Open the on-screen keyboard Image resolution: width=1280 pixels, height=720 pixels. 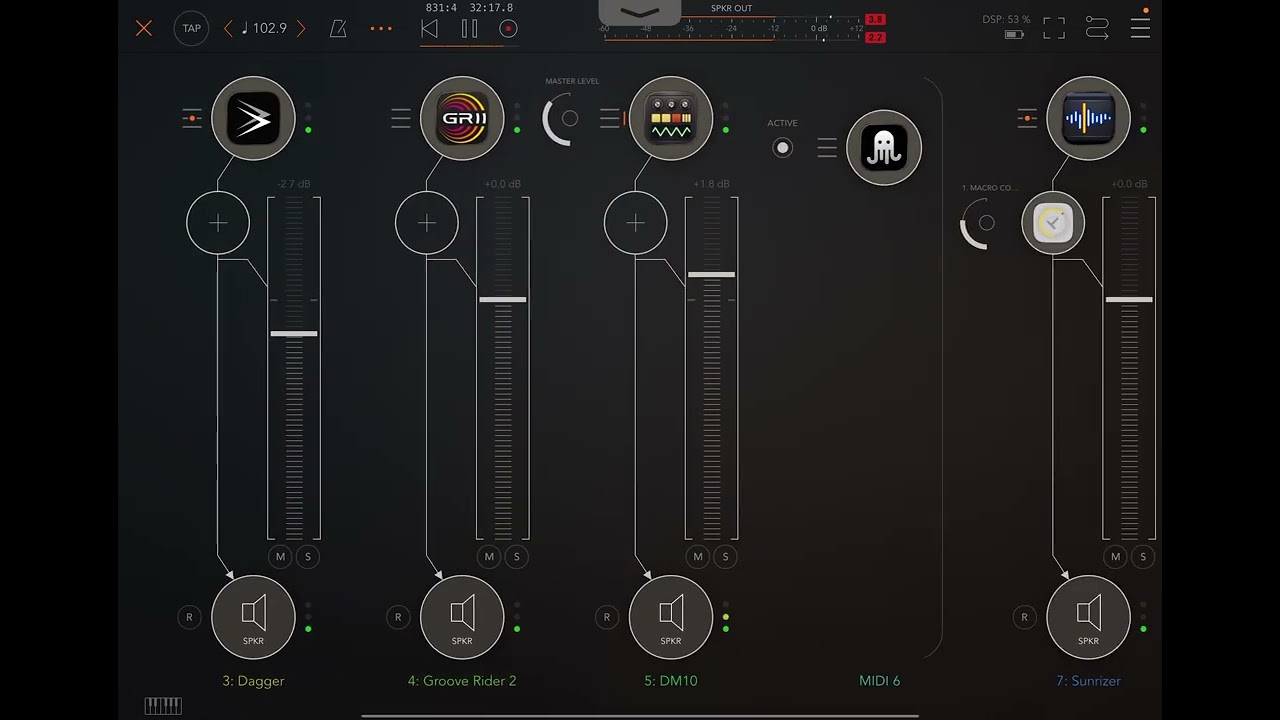pyautogui.click(x=163, y=706)
